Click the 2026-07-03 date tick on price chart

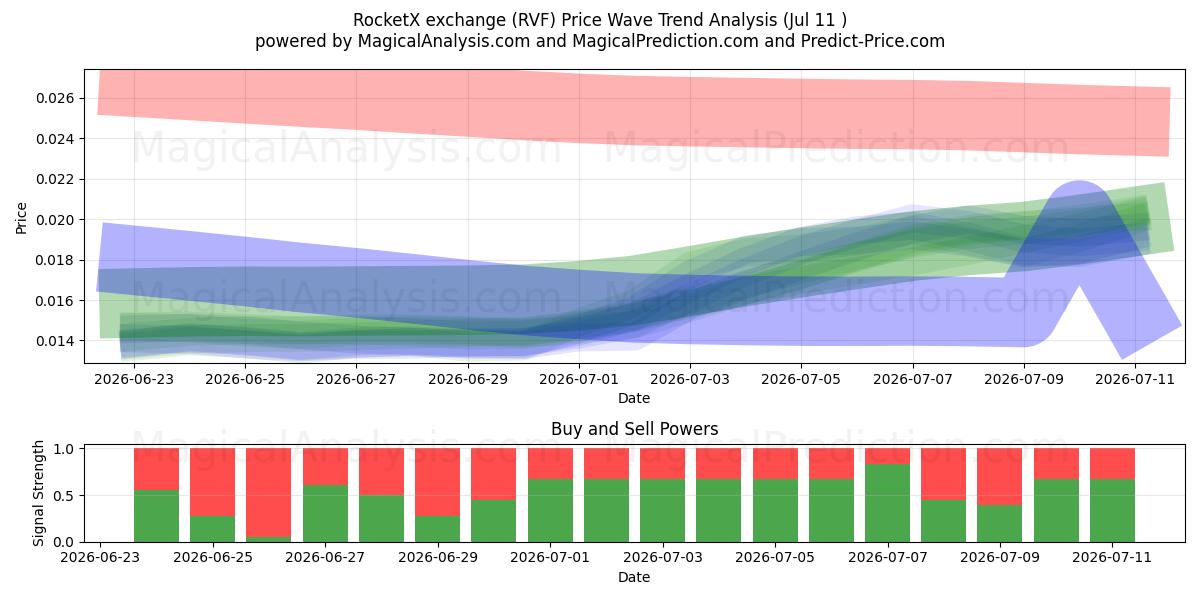(x=690, y=379)
